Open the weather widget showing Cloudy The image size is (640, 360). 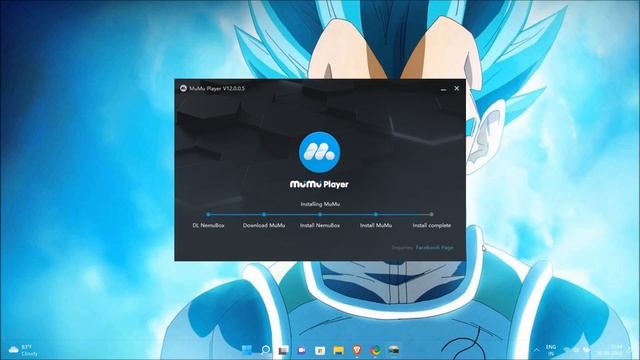pos(23,350)
